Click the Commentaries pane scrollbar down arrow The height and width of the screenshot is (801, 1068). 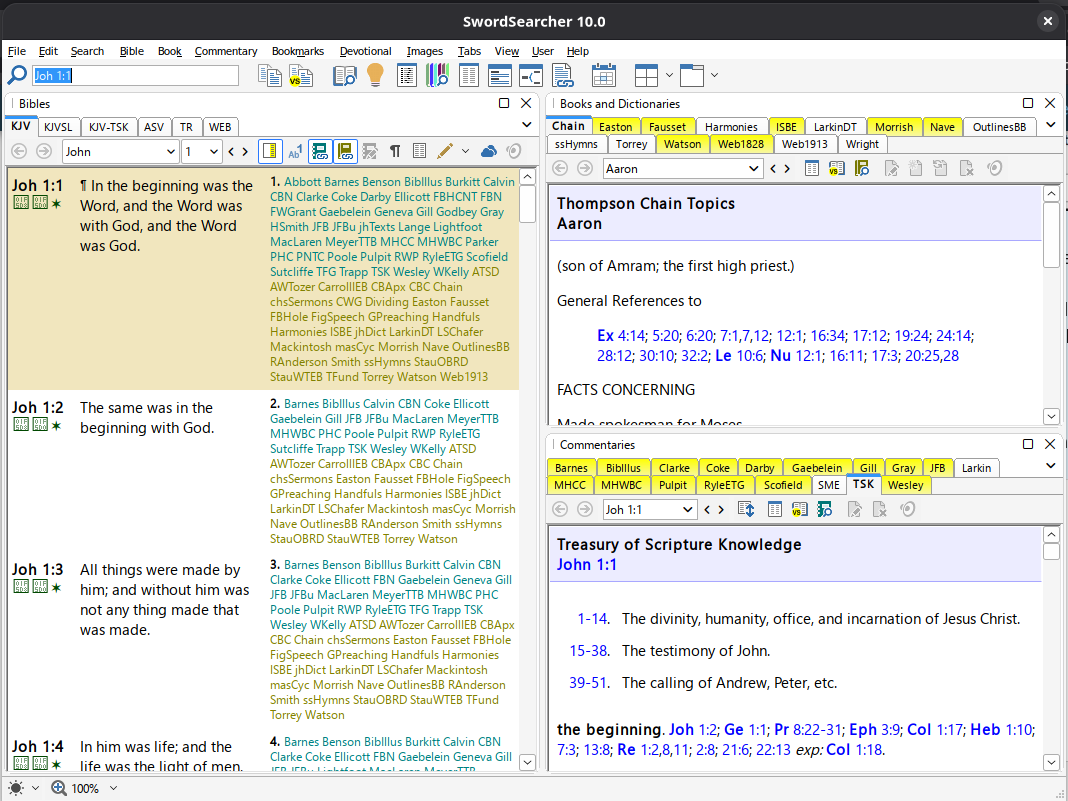tap(1051, 761)
